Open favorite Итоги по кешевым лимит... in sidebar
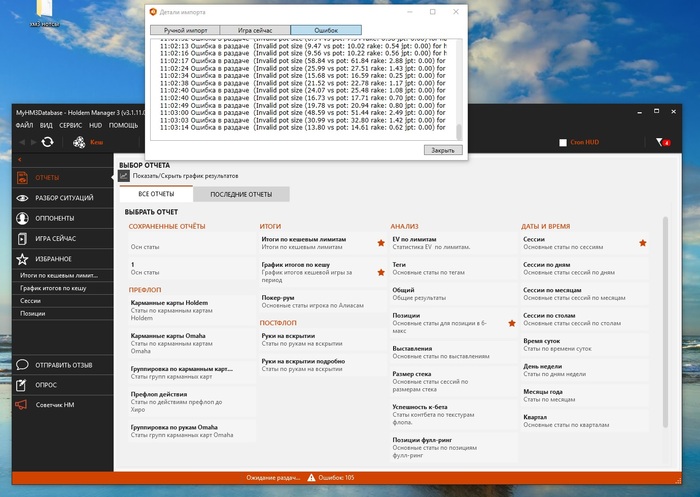Screen dimensions: 700x497 (x=62, y=276)
